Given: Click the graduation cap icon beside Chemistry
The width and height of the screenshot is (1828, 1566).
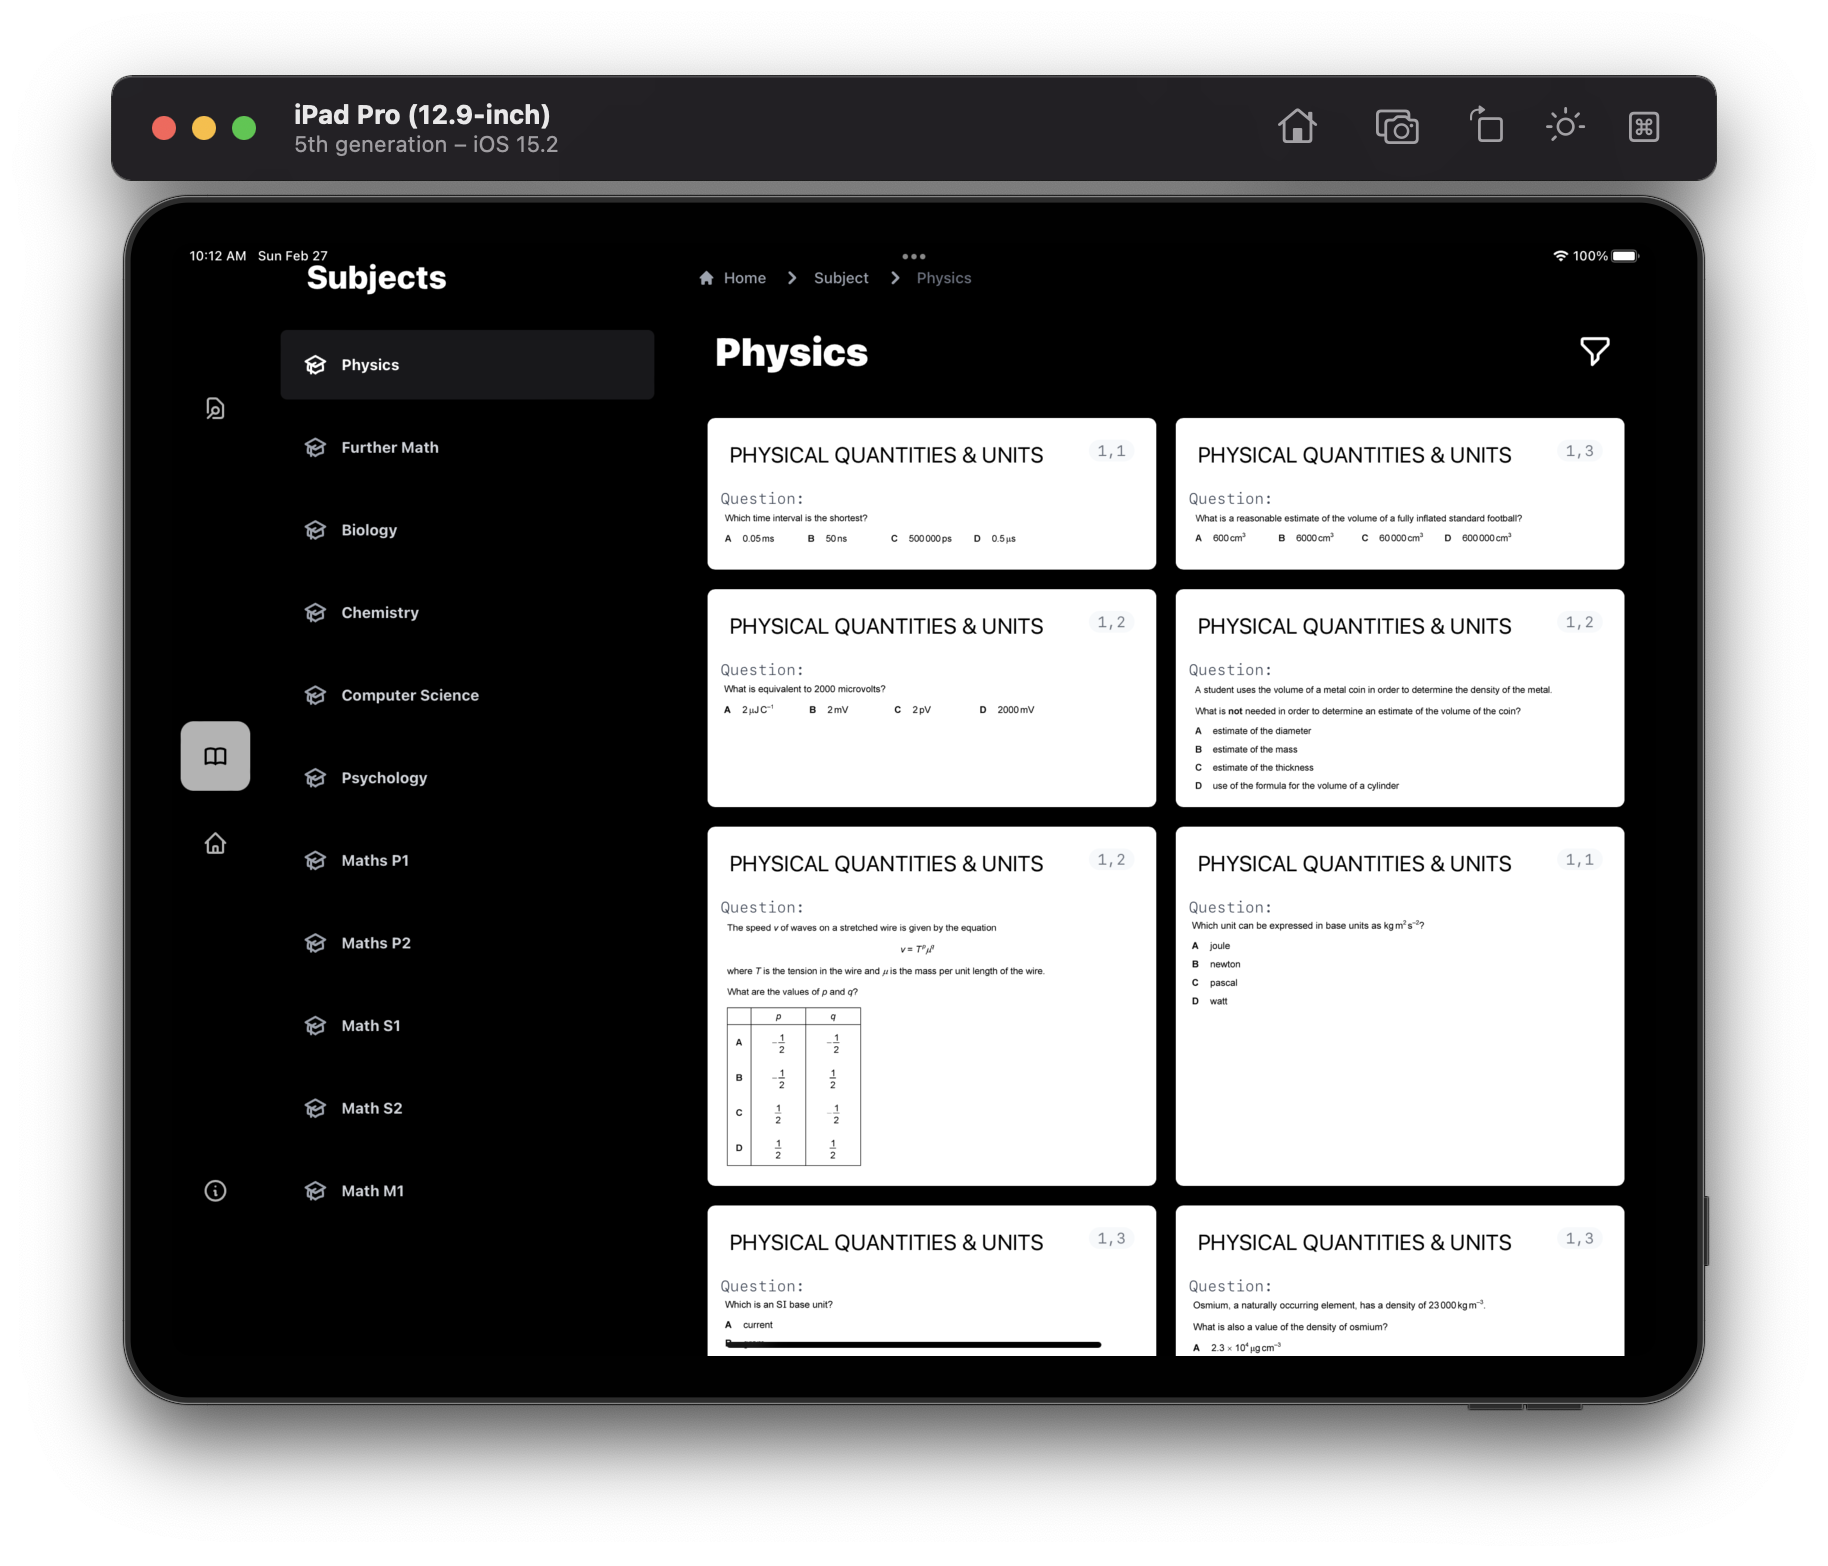Looking at the screenshot, I should tap(315, 613).
